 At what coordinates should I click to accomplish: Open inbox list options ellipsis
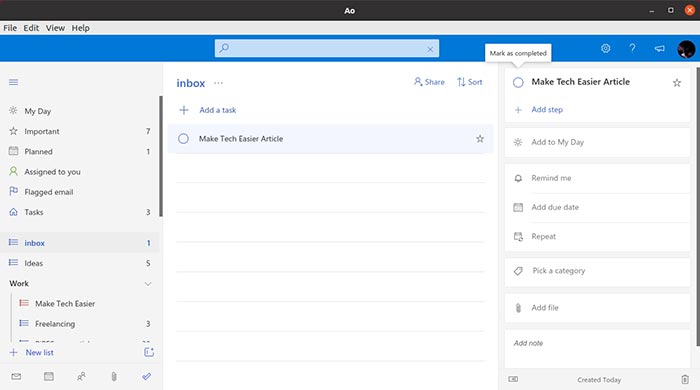pyautogui.click(x=218, y=83)
